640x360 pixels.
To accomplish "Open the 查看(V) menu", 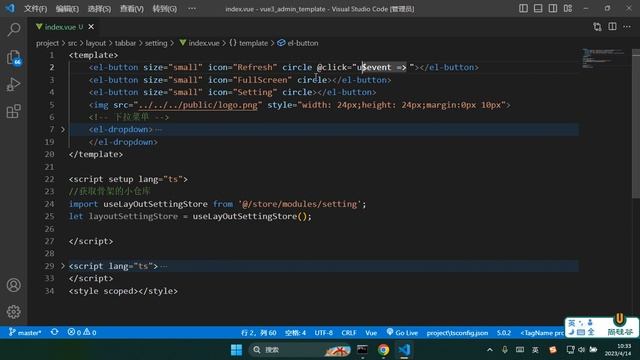I will tap(131, 9).
